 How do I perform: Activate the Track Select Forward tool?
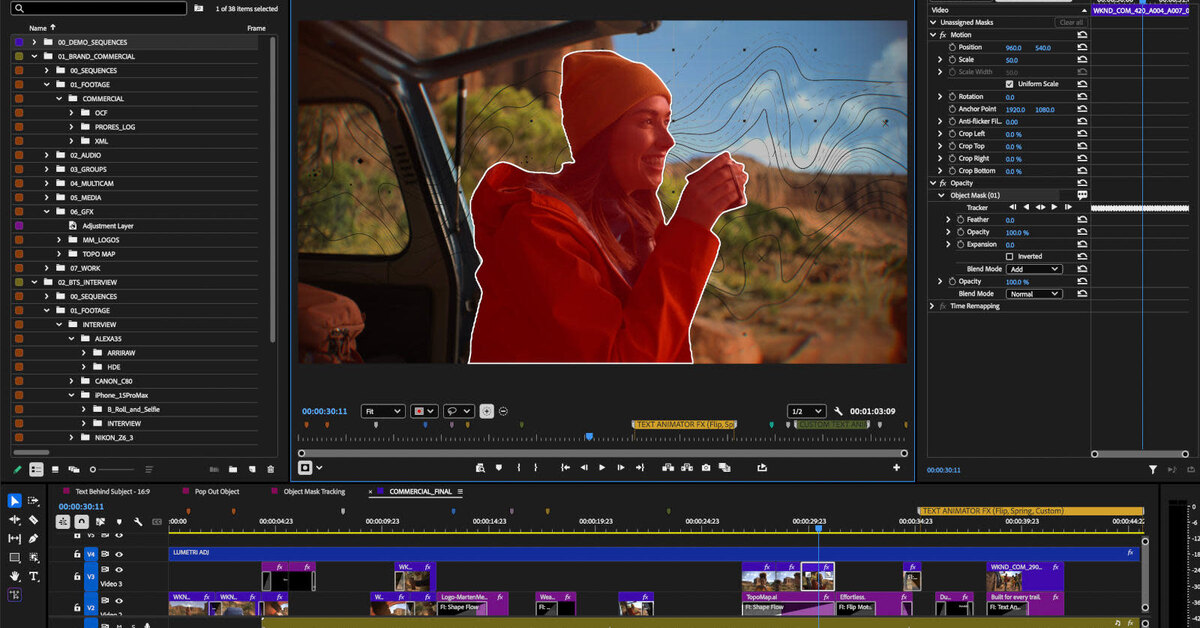pos(33,501)
